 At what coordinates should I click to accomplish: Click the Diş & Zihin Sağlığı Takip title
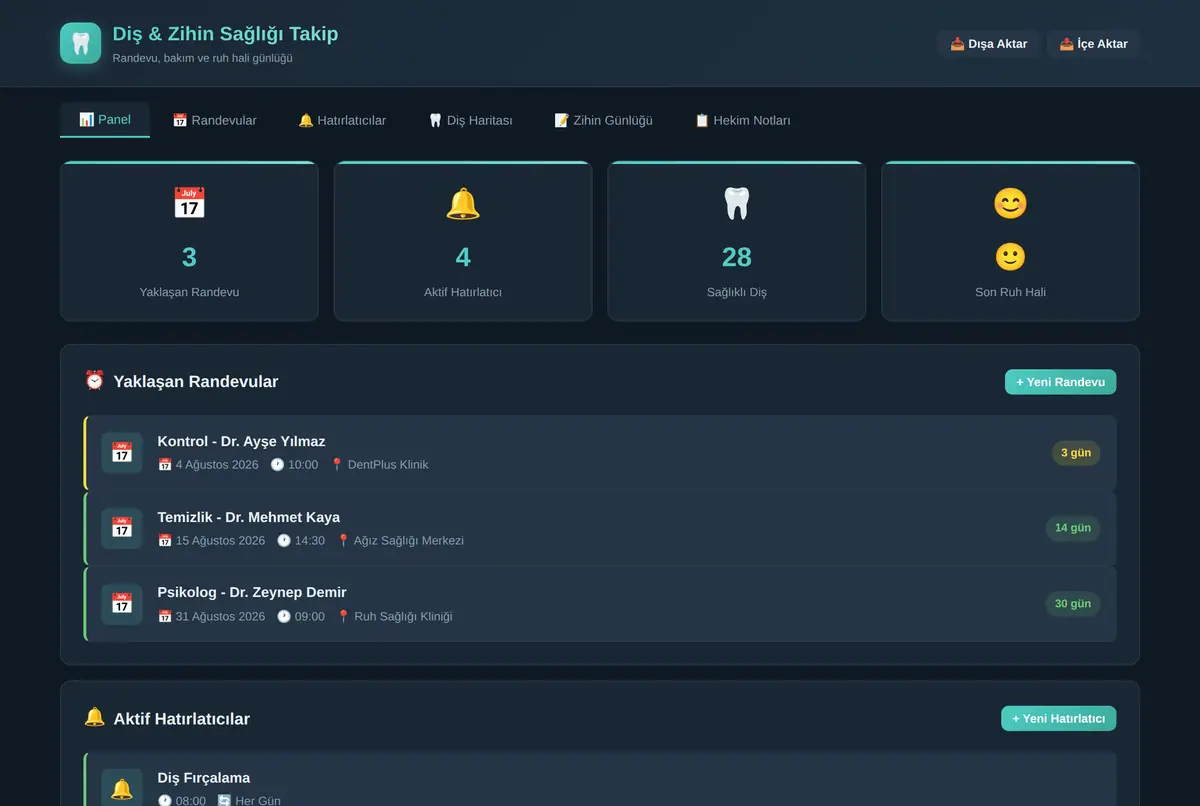pyautogui.click(x=226, y=33)
